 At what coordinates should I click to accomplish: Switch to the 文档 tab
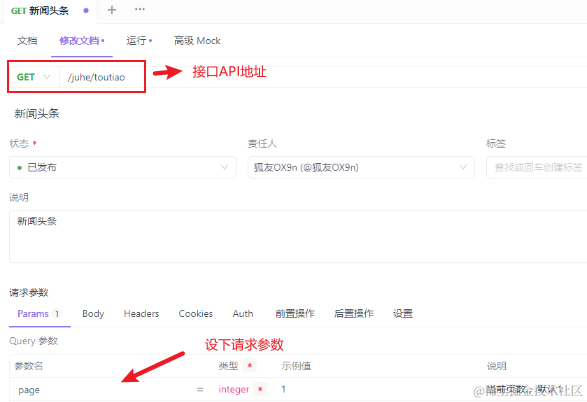pos(27,40)
